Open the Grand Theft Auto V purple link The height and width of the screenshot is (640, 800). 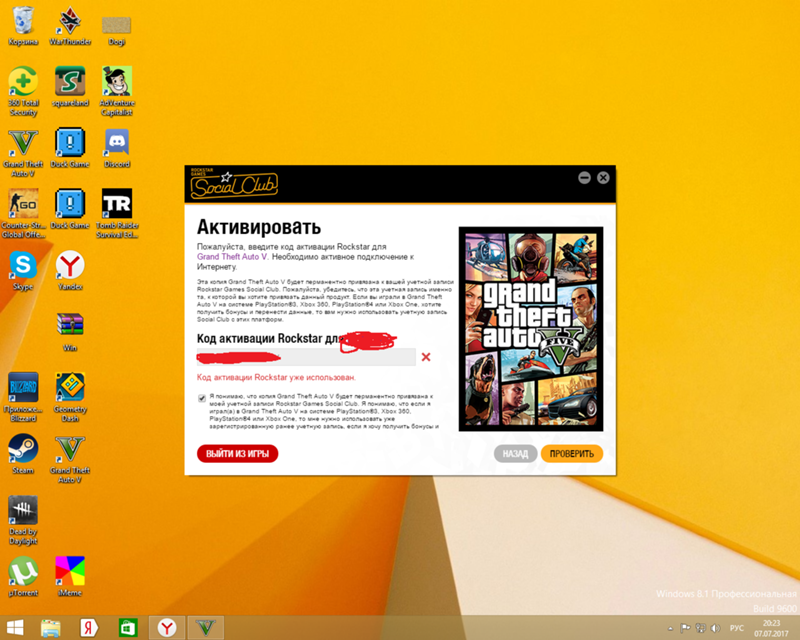click(x=232, y=257)
